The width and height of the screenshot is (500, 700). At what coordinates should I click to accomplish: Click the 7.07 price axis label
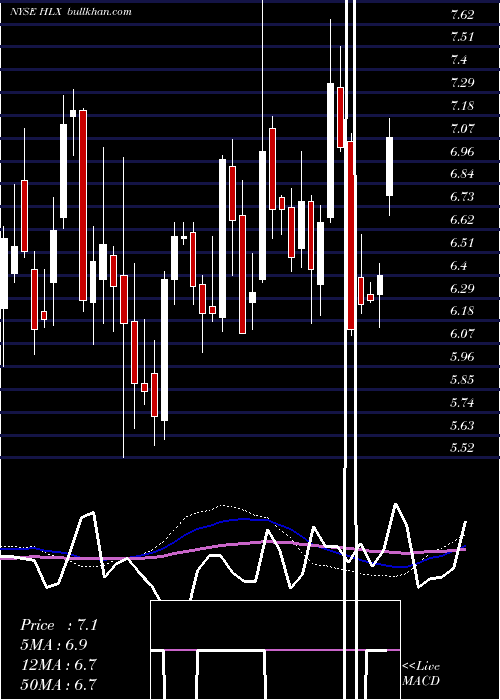click(462, 129)
